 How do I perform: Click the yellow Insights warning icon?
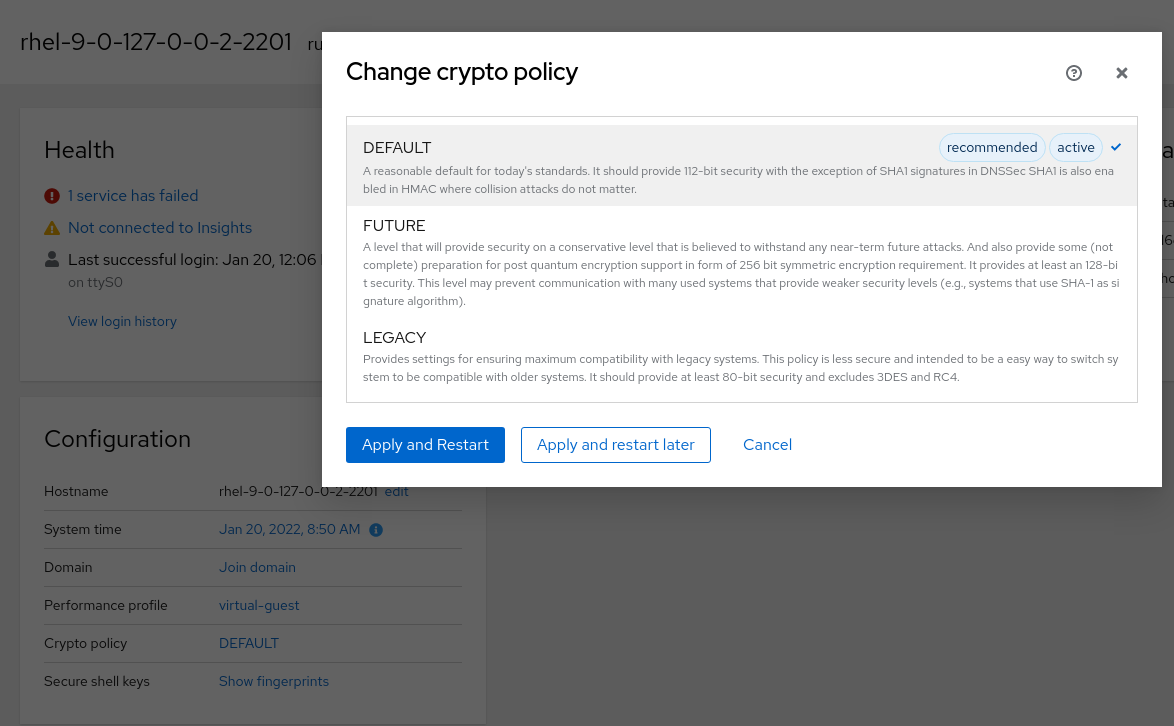52,228
